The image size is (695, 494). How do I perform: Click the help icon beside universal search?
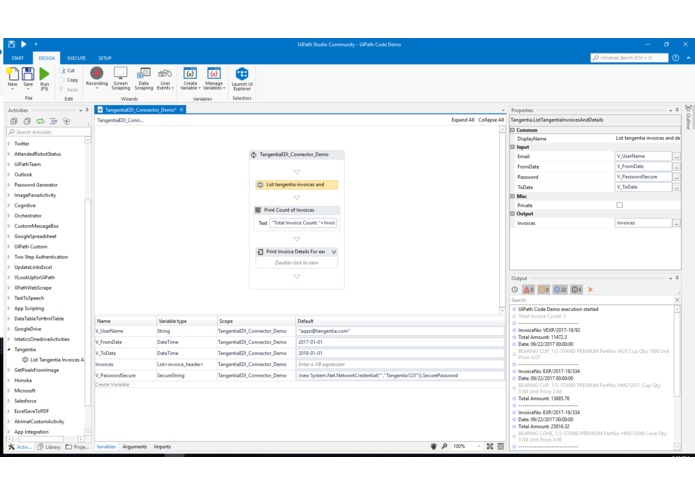675,58
